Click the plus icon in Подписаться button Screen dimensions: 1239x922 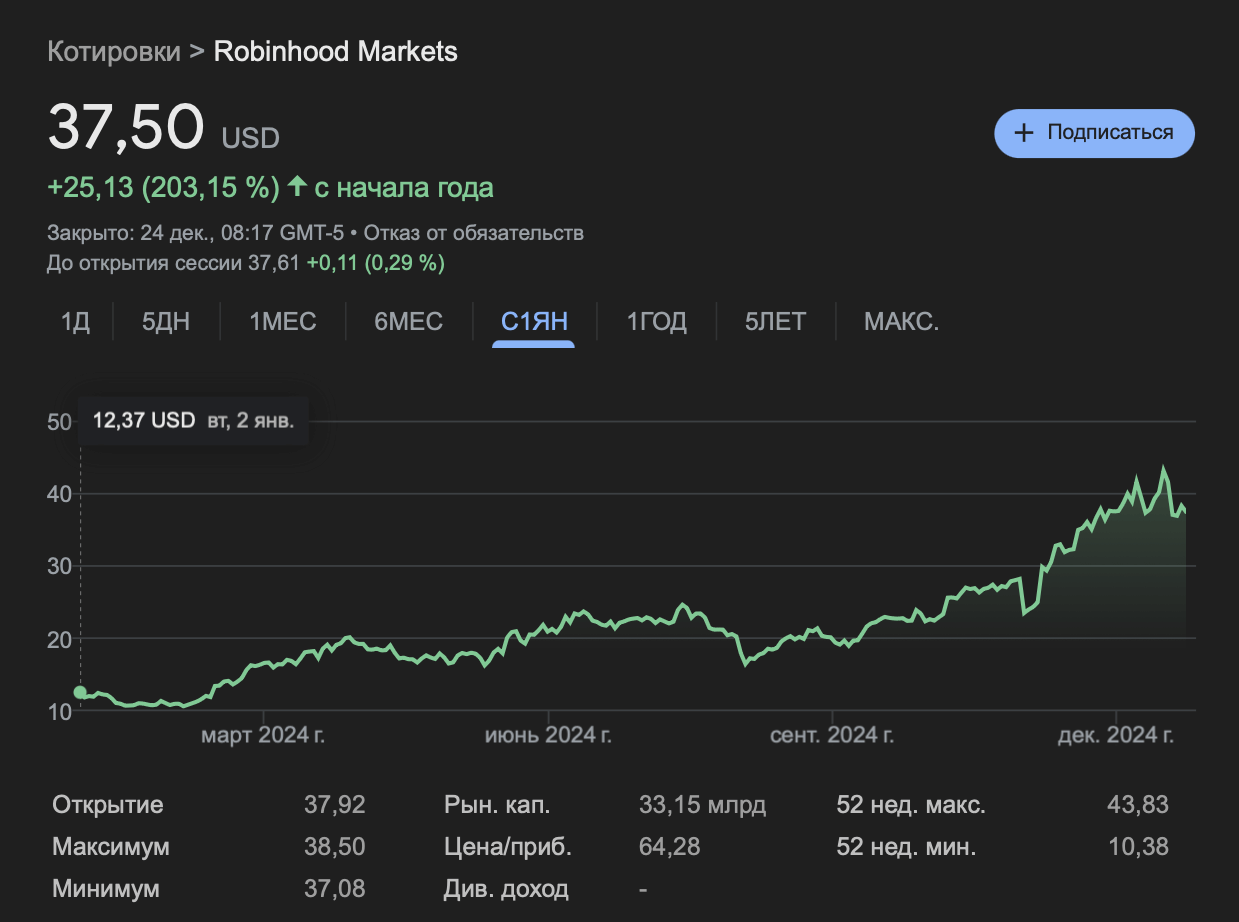point(1024,133)
